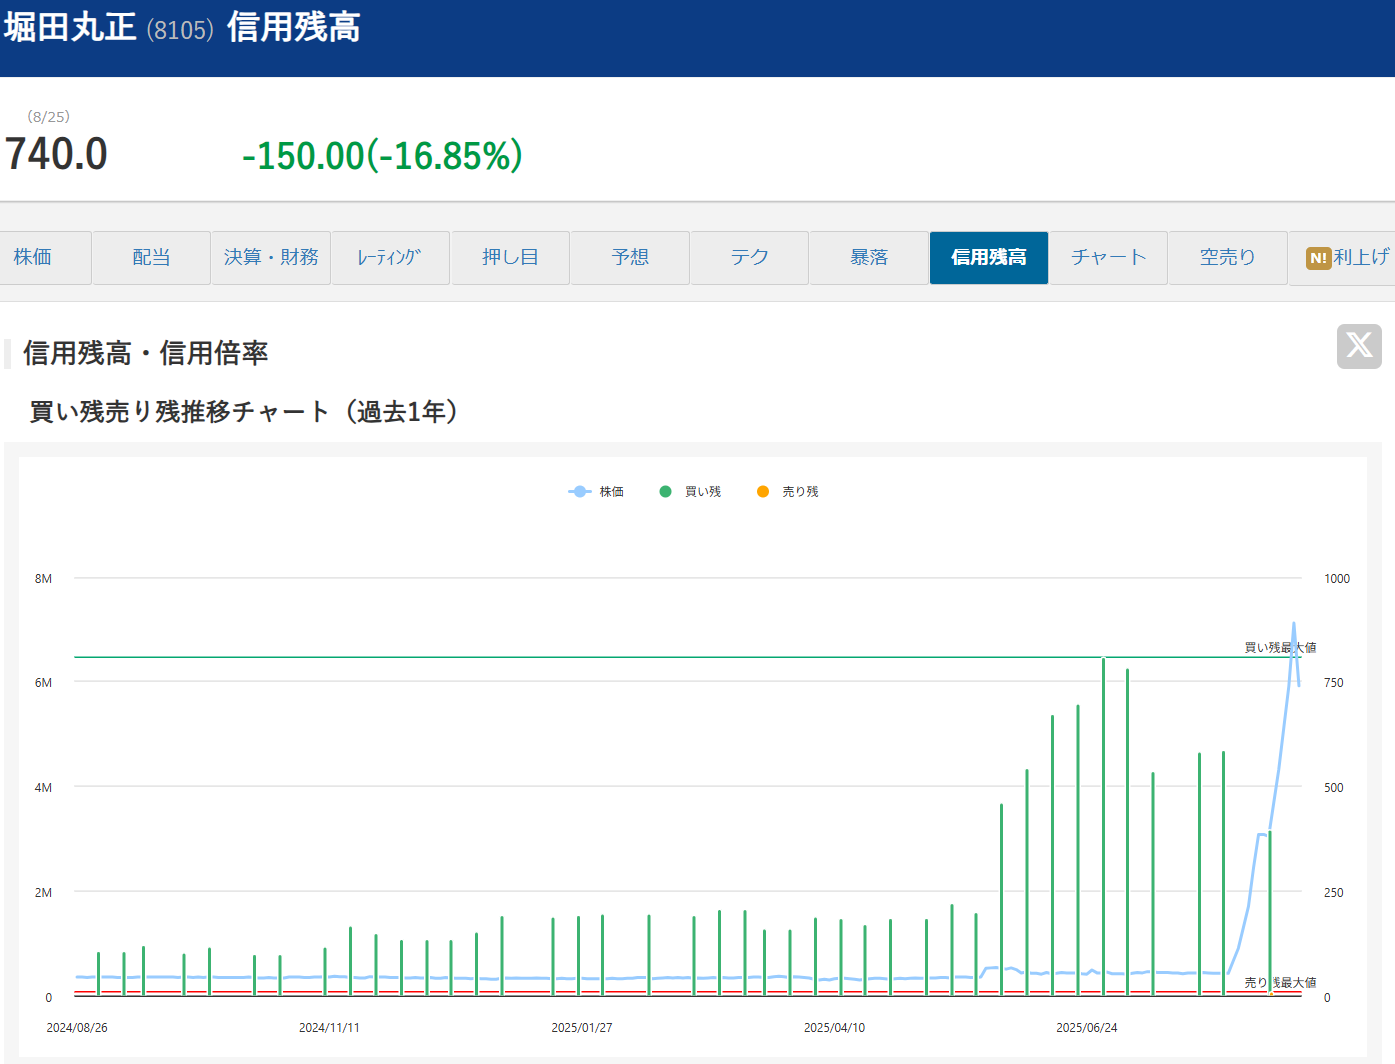The width and height of the screenshot is (1395, 1064).
Task: Go to the 押し目 tab
Action: tap(510, 258)
